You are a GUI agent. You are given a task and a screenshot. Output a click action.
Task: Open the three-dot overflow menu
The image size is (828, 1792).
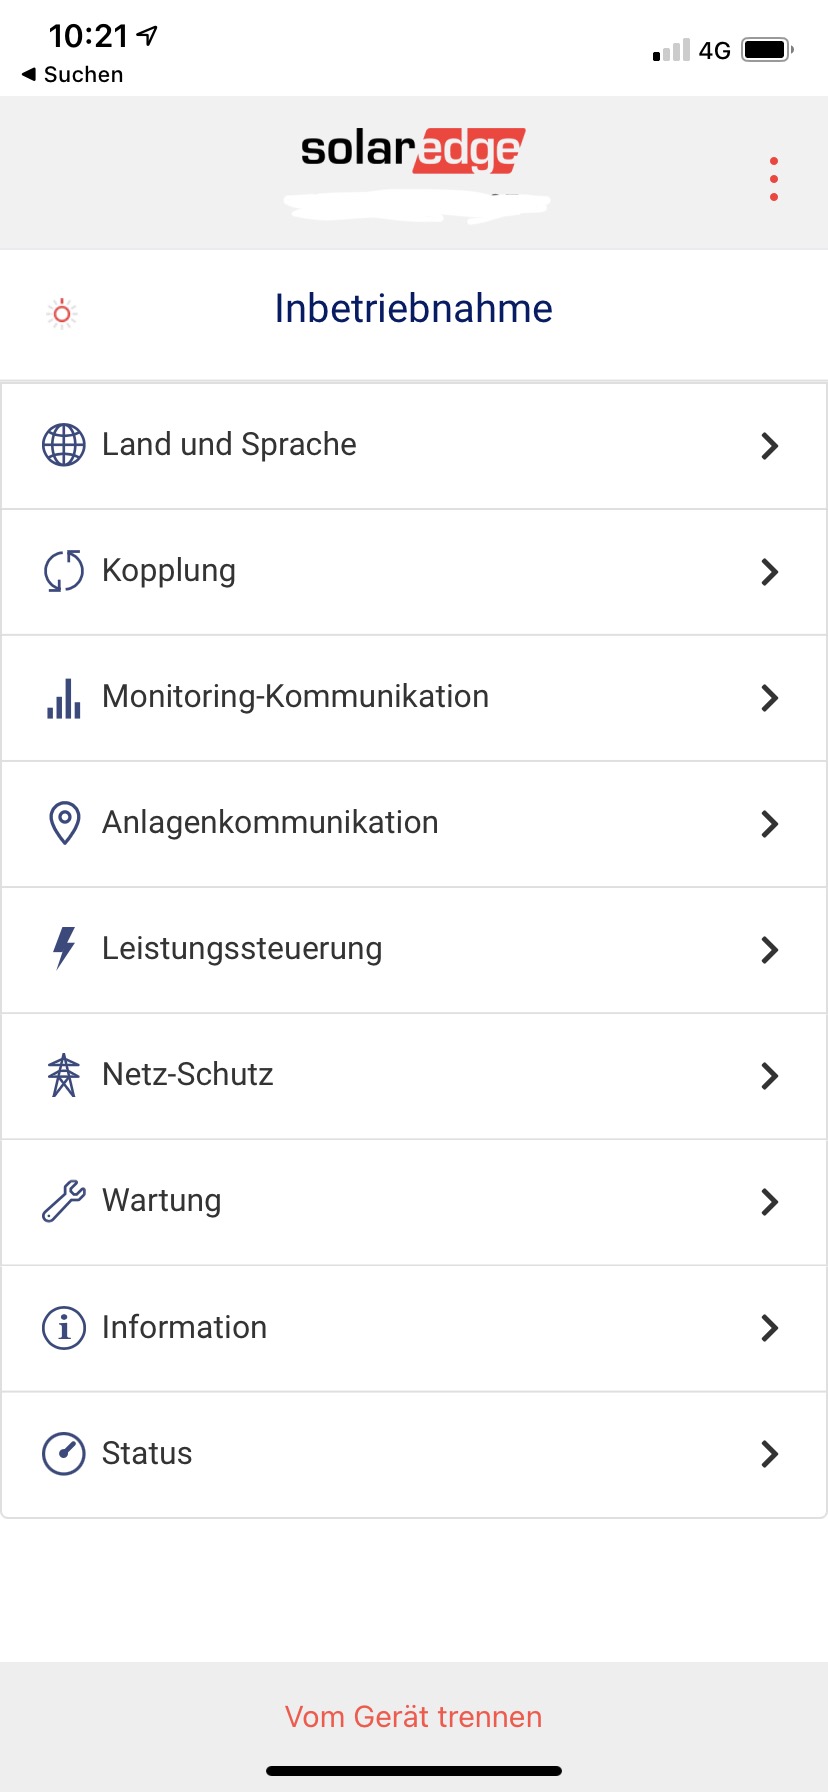(x=773, y=179)
